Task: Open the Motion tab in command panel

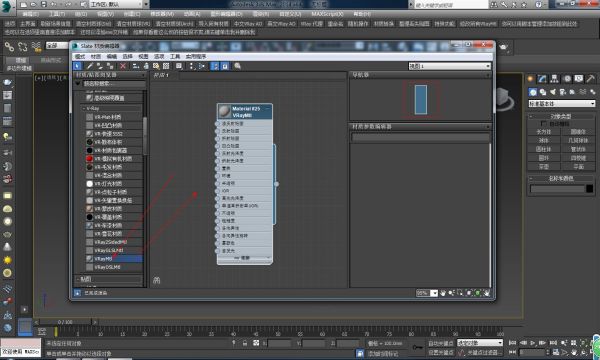Action: 567,79
